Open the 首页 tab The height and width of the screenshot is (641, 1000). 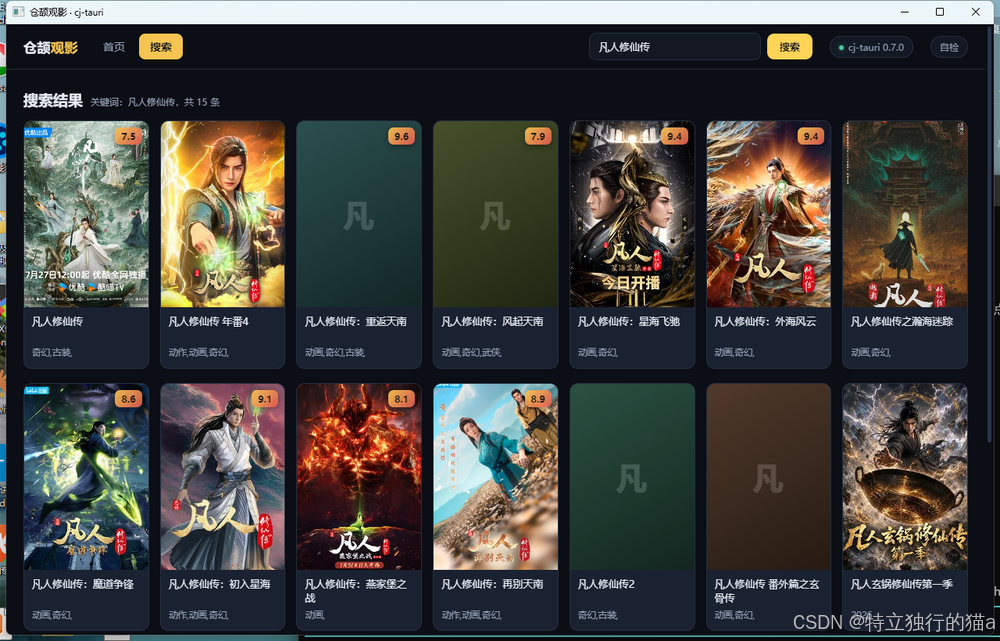click(114, 47)
